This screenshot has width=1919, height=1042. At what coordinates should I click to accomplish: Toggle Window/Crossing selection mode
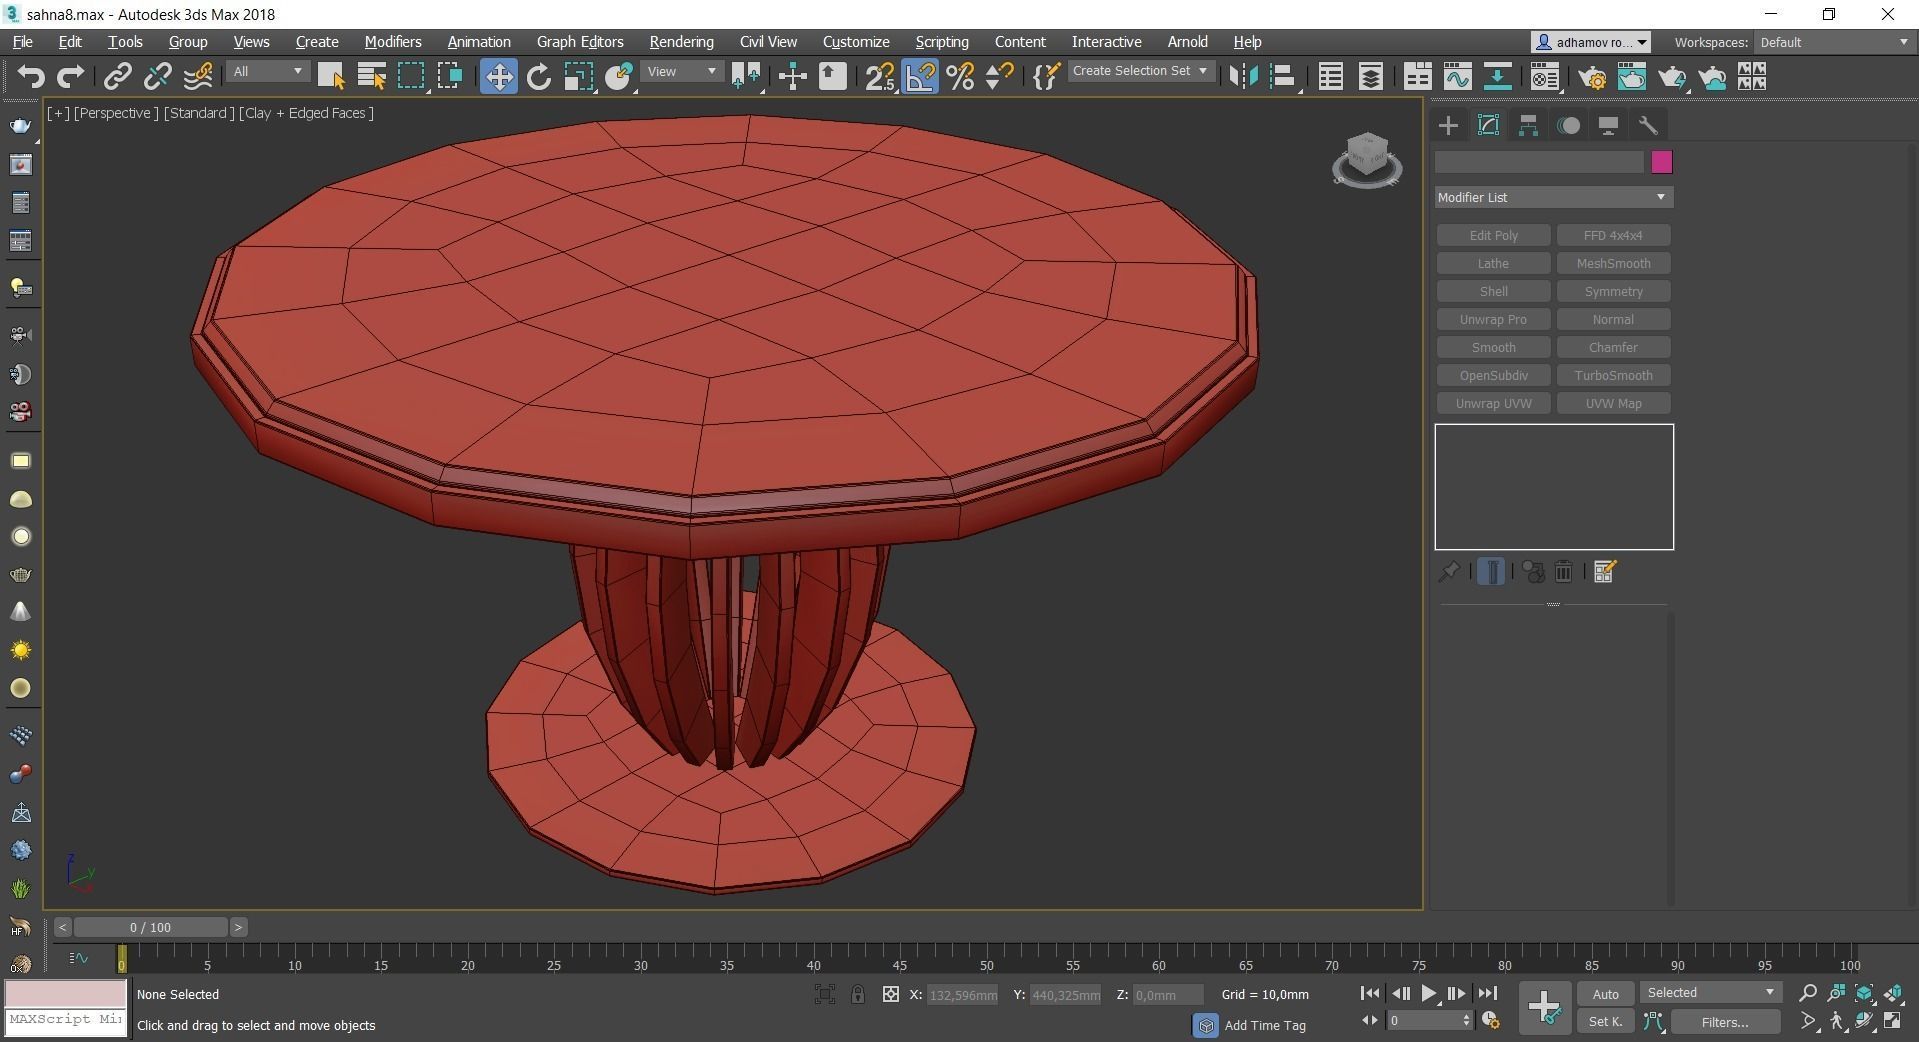click(450, 77)
